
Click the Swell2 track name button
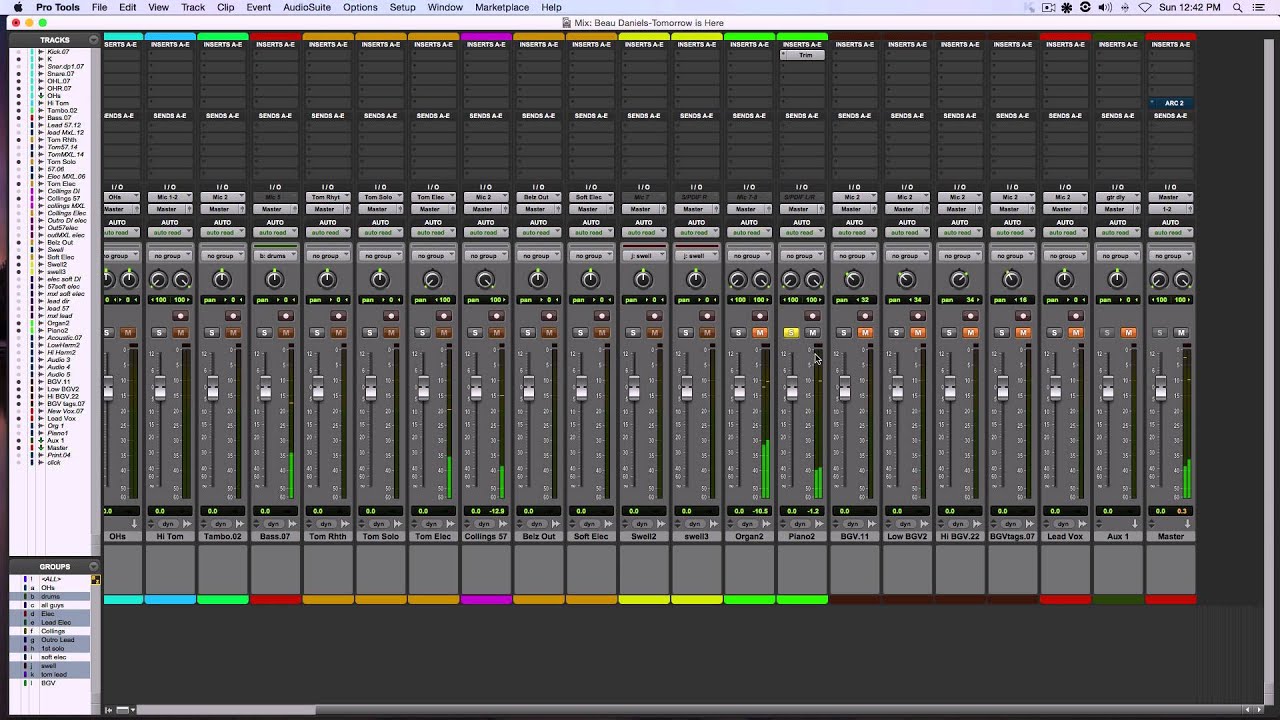643,537
